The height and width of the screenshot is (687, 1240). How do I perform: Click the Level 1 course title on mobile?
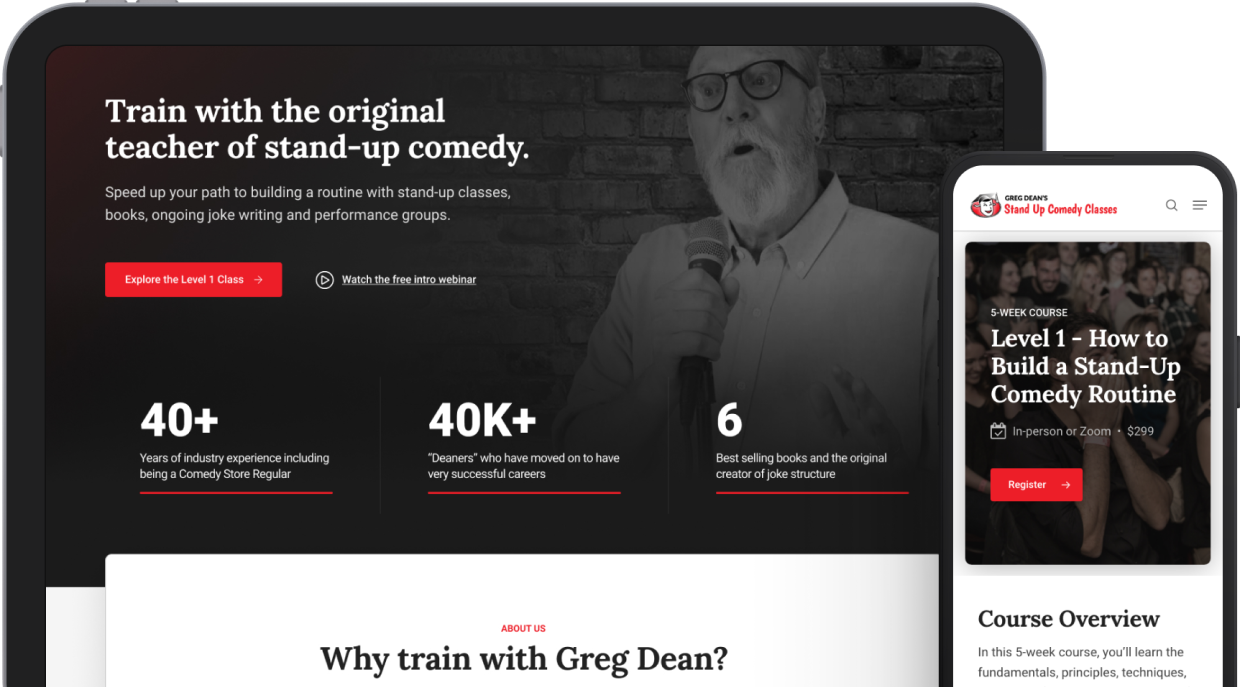tap(1086, 366)
